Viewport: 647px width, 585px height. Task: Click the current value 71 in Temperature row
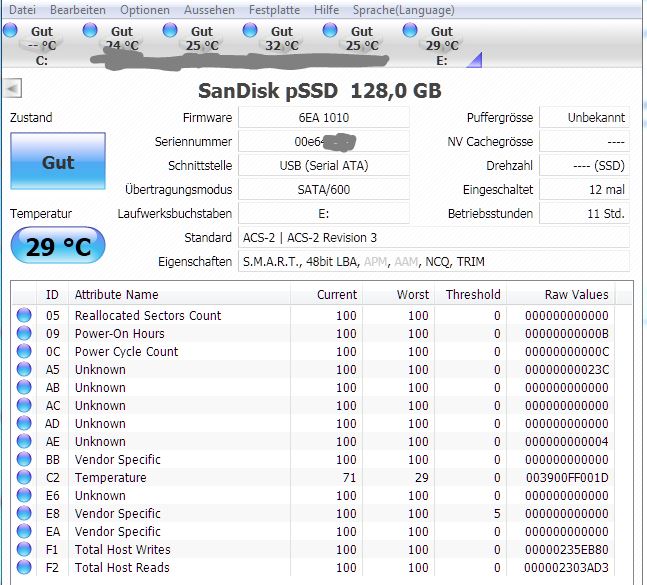(x=349, y=478)
